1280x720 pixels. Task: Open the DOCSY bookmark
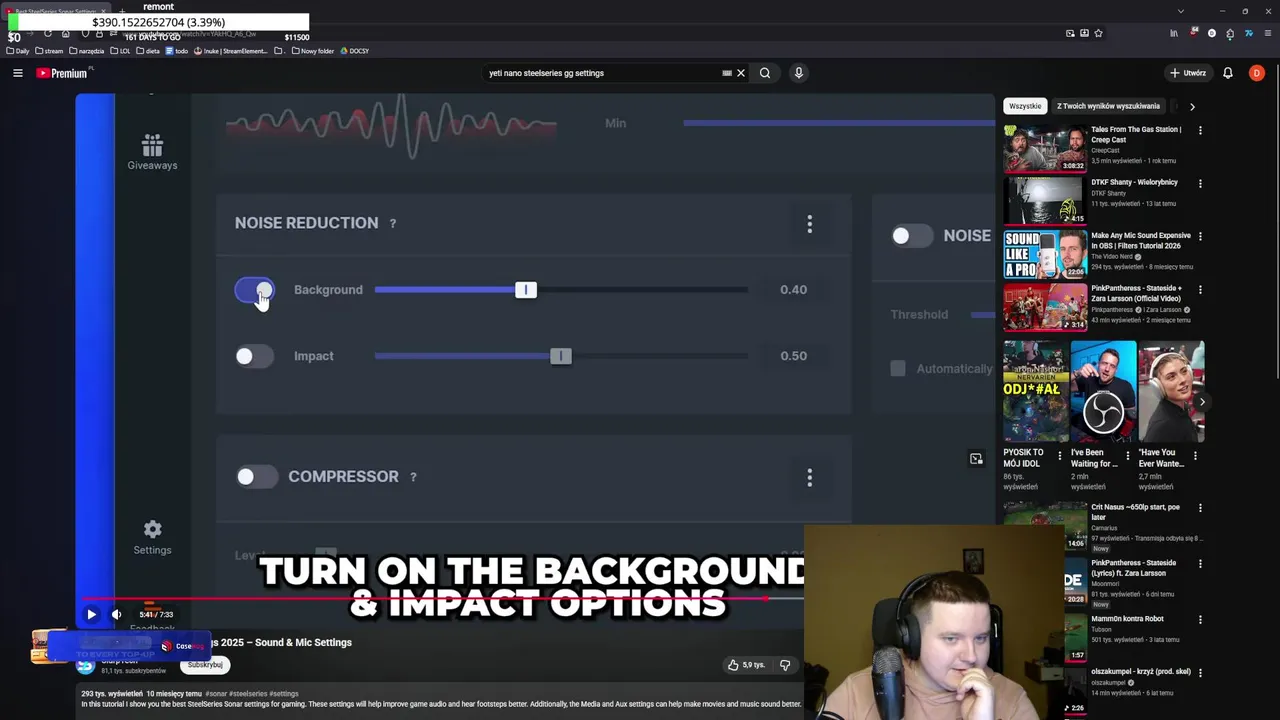coord(355,51)
